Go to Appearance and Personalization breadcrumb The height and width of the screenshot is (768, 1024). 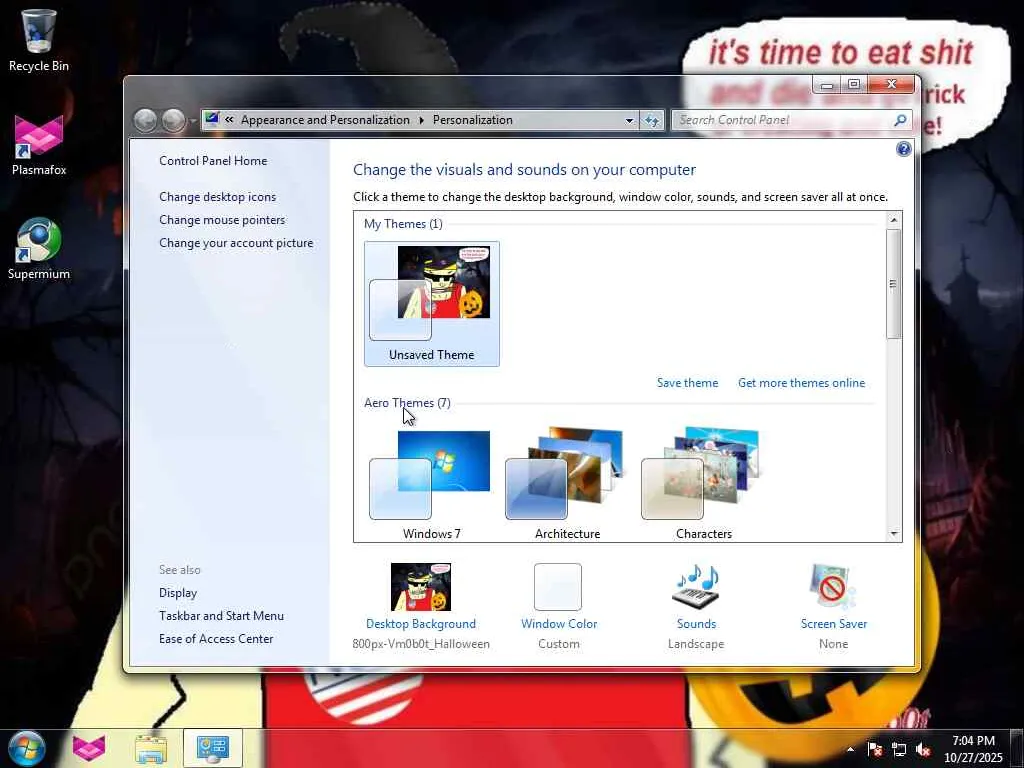[325, 120]
